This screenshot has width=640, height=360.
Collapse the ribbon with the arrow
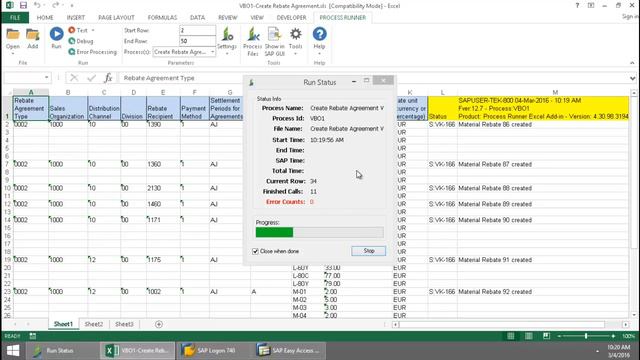[632, 63]
